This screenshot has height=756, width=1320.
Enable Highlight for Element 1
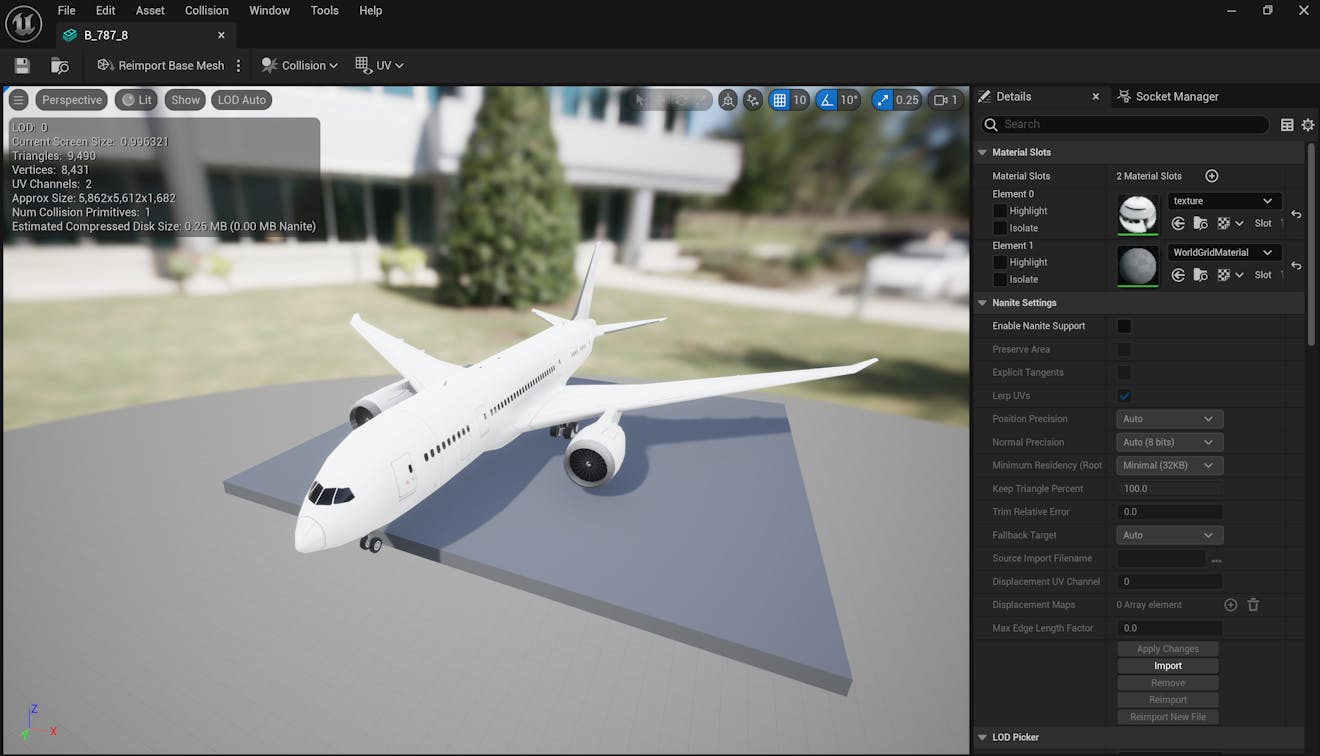pyautogui.click(x=1000, y=262)
